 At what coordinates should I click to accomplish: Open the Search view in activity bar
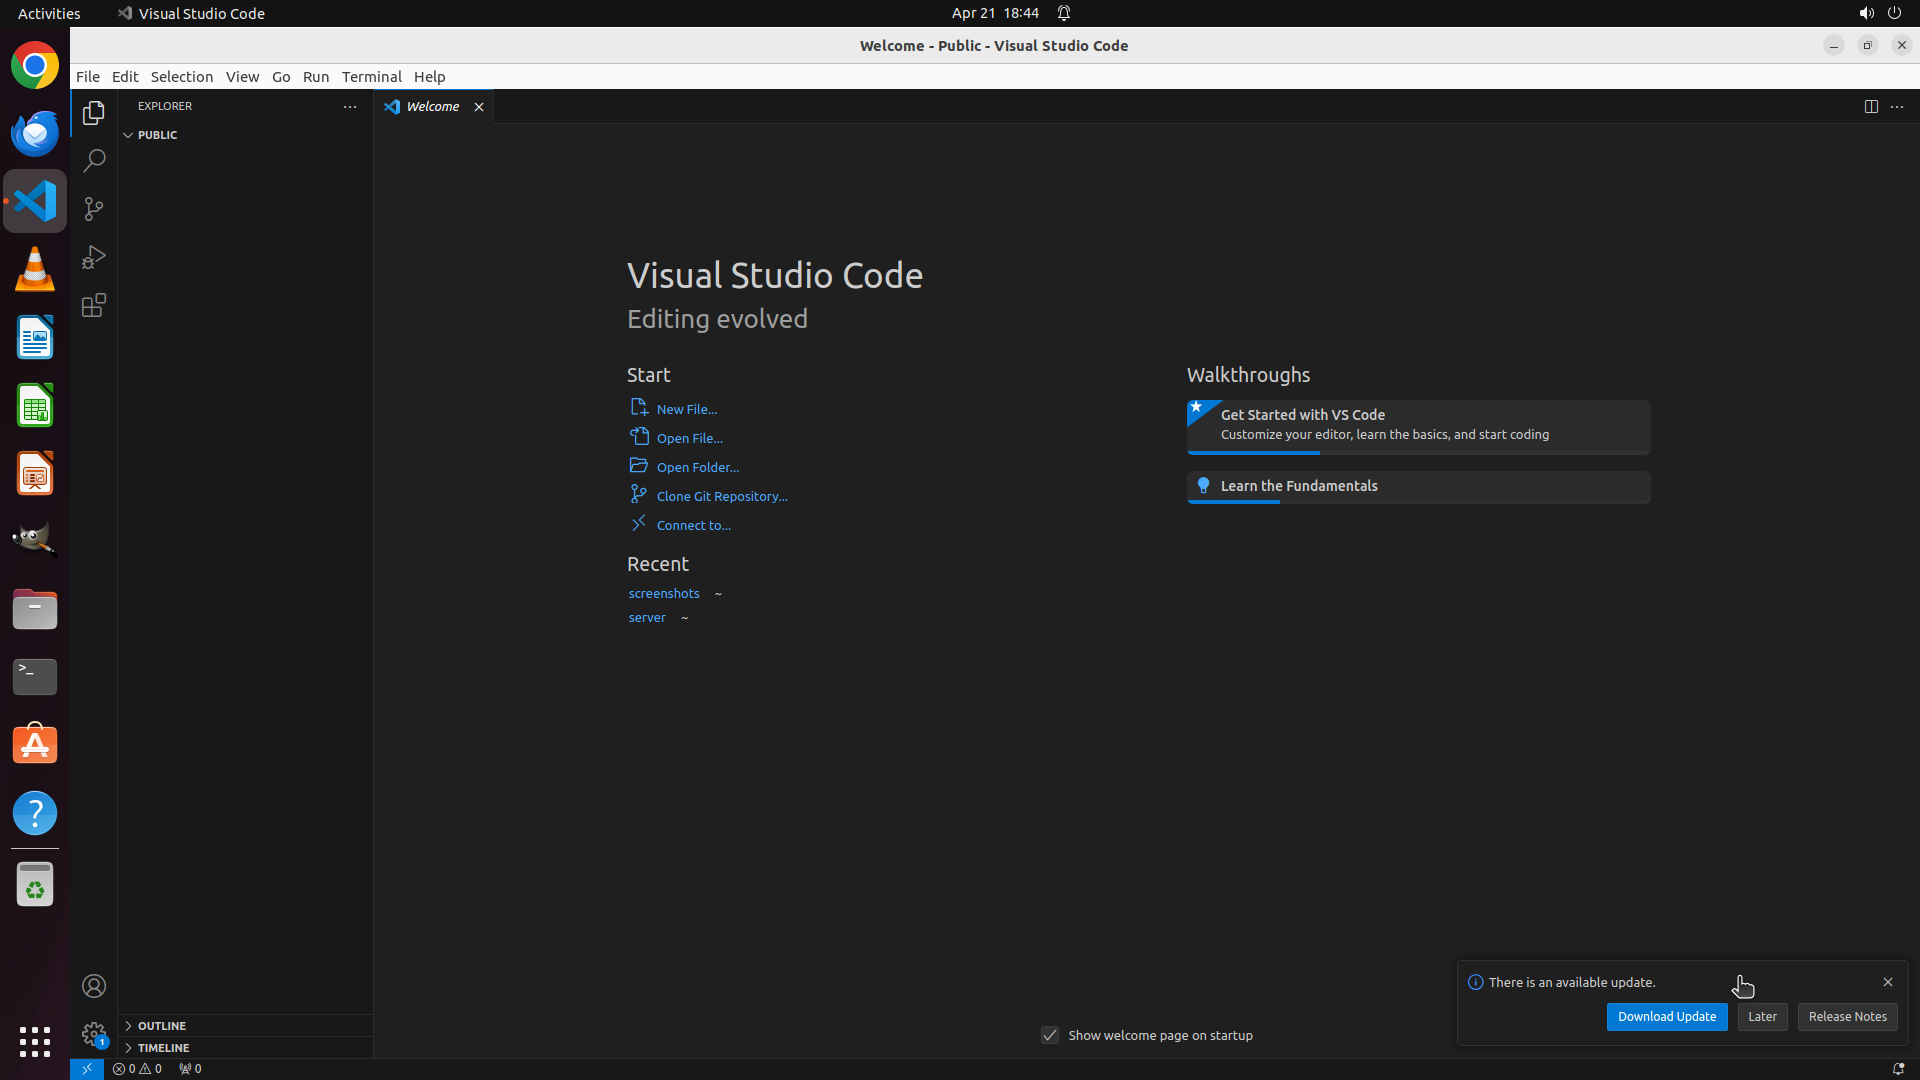coord(94,161)
